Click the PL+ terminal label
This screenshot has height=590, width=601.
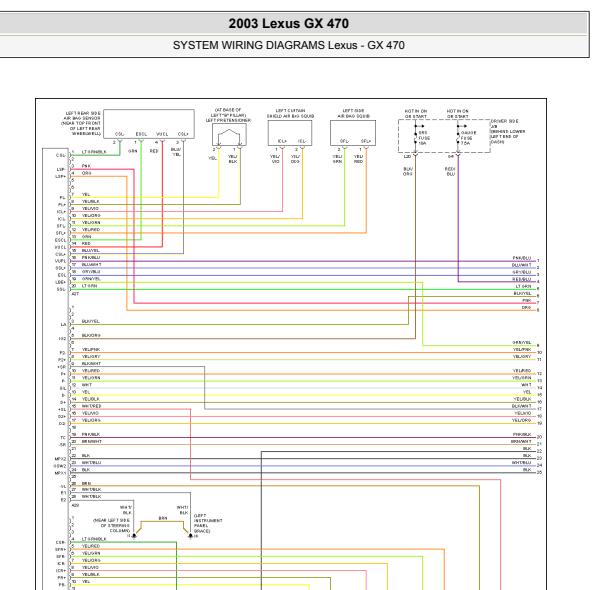tap(62, 205)
